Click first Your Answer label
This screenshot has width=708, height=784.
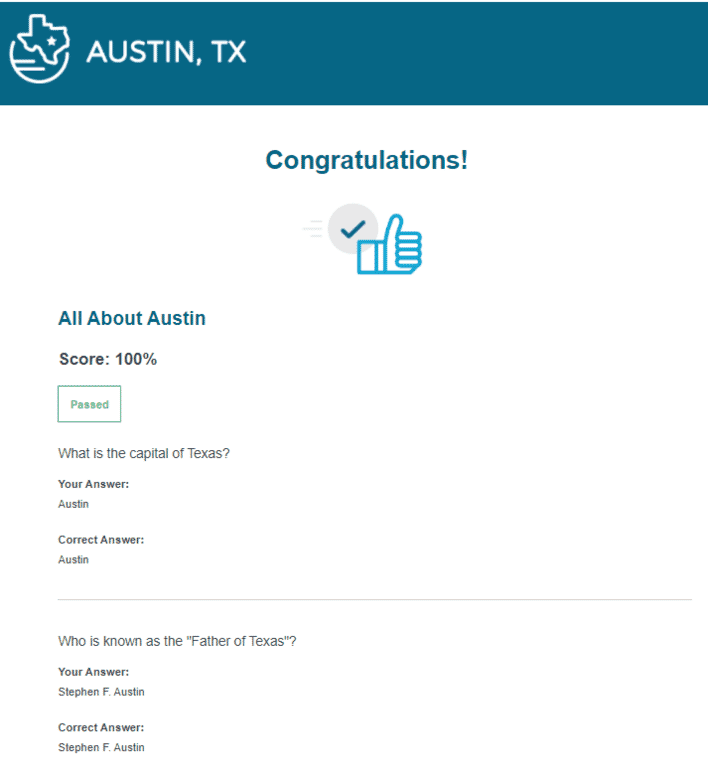click(94, 484)
